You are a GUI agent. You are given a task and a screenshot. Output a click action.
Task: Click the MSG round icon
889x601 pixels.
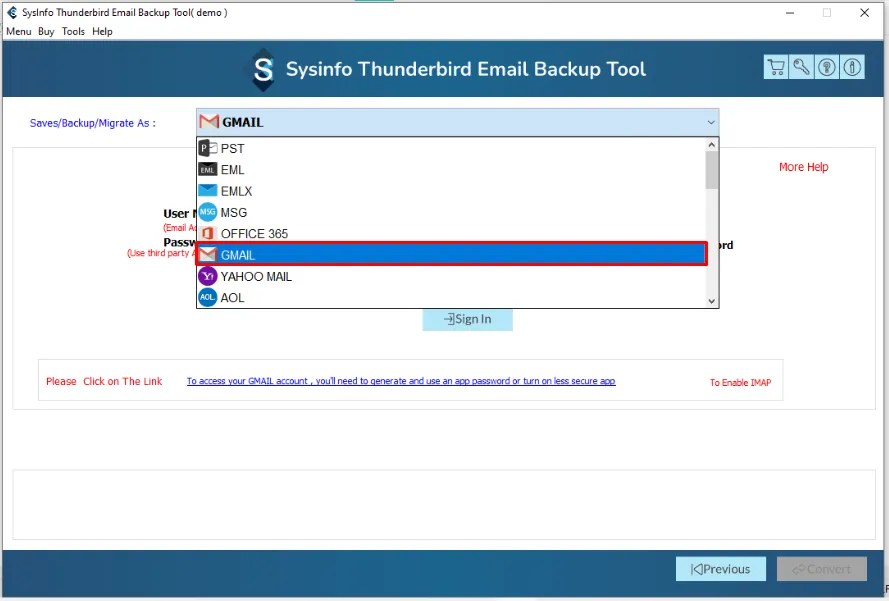click(x=208, y=212)
